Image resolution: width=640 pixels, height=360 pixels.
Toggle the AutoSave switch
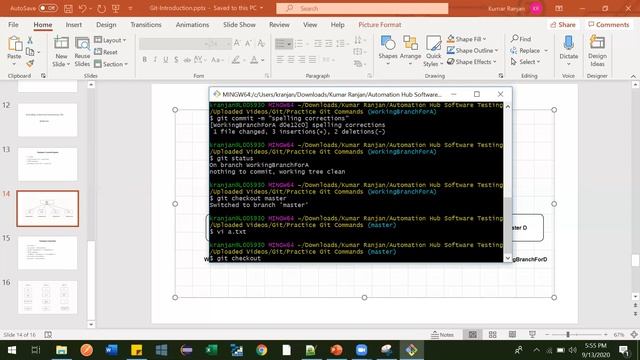point(48,8)
